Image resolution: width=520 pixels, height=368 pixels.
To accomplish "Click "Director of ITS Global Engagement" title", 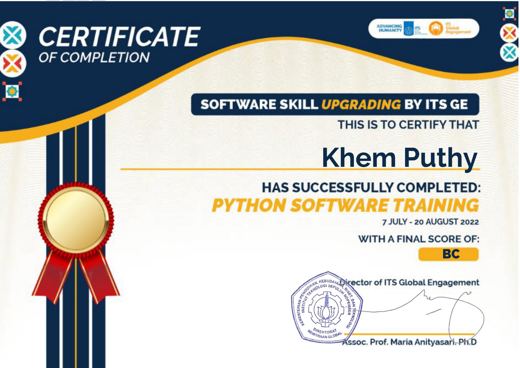I will (x=409, y=282).
